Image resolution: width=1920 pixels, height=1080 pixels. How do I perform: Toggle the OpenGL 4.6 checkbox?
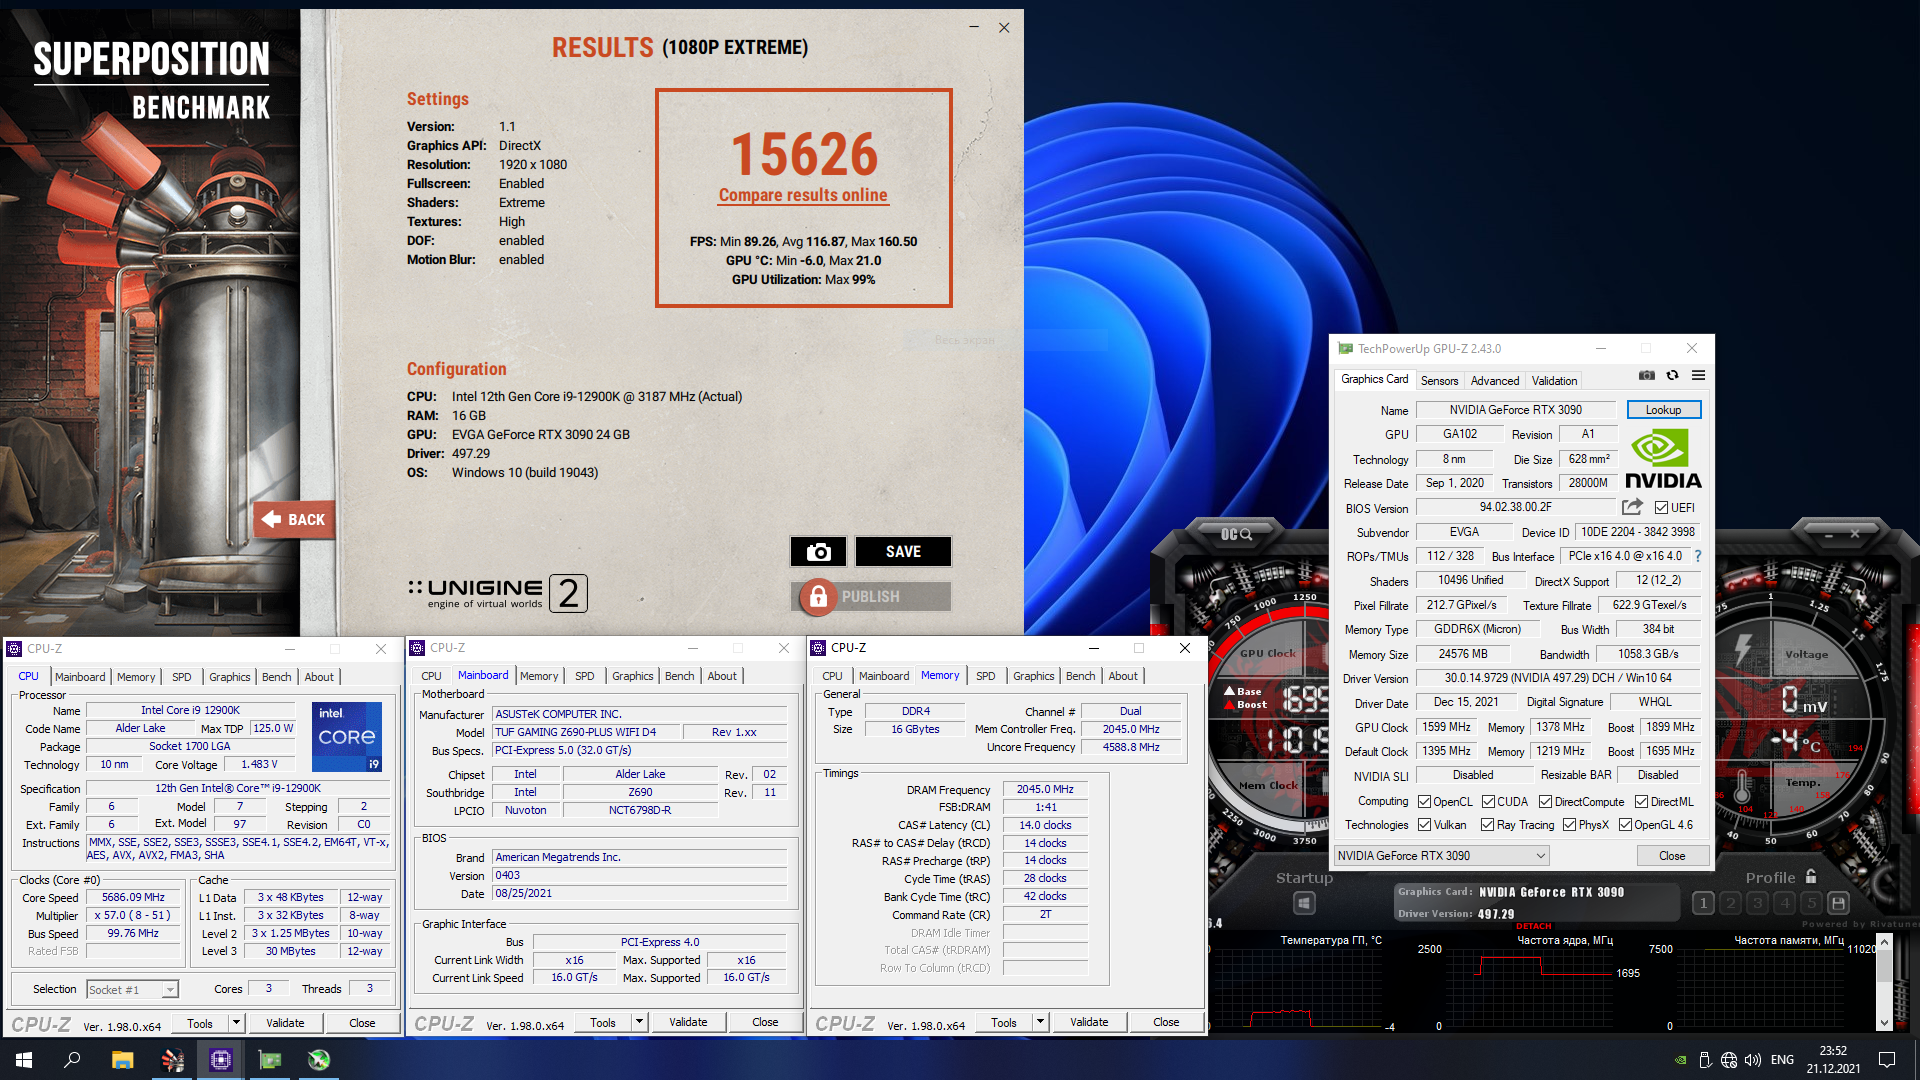[1625, 825]
